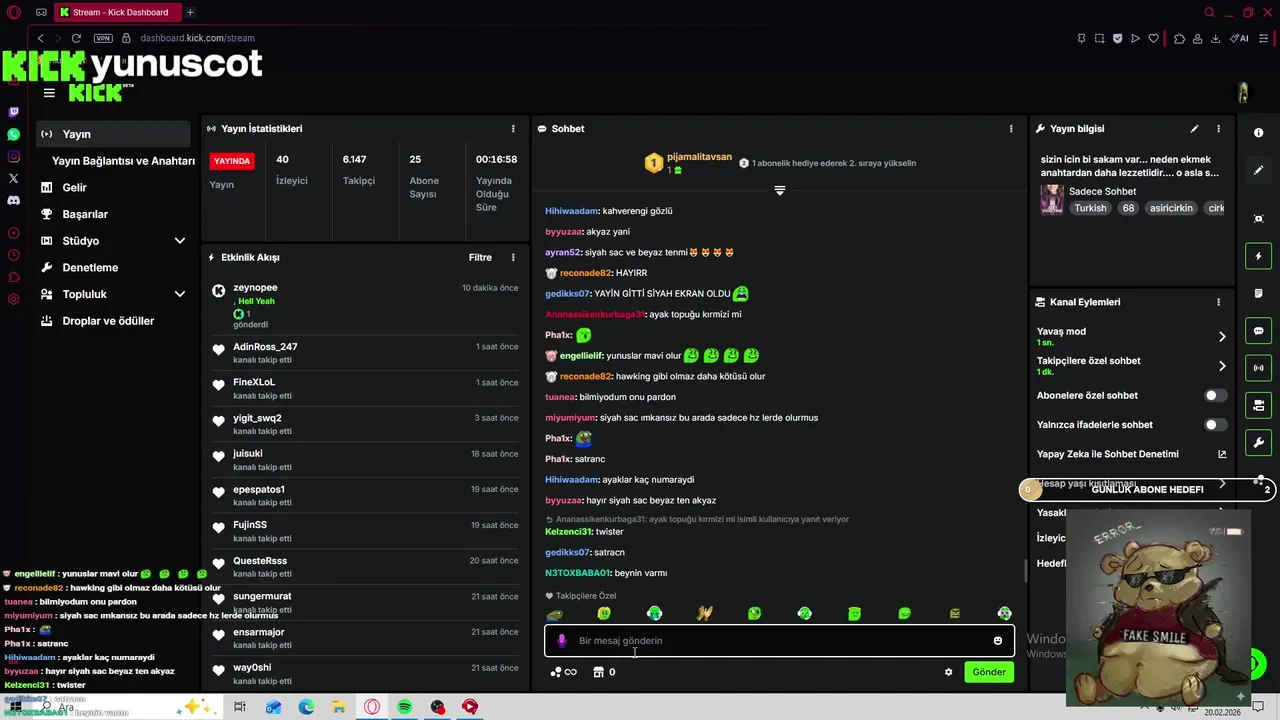Open Yayın Bağlantısı ve Anahtarı page
The height and width of the screenshot is (720, 1280).
tap(123, 161)
